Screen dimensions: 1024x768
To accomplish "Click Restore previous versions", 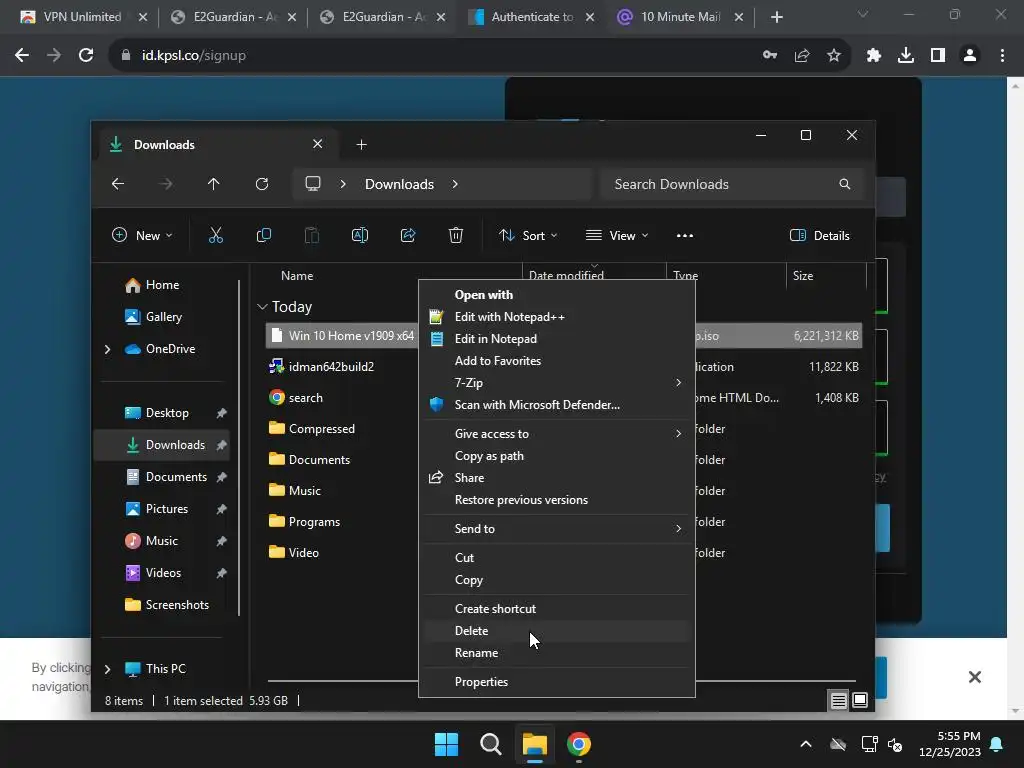I will [x=556, y=500].
